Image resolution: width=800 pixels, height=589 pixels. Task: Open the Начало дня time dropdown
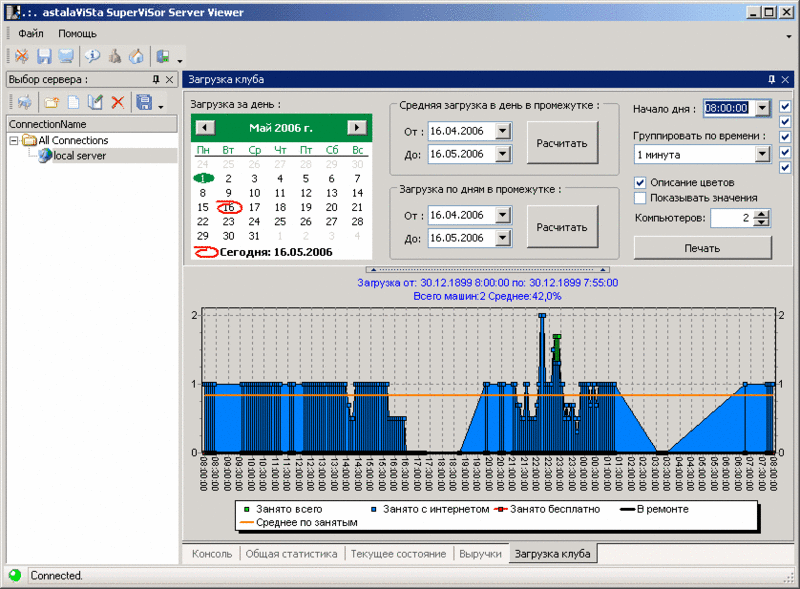[x=762, y=108]
